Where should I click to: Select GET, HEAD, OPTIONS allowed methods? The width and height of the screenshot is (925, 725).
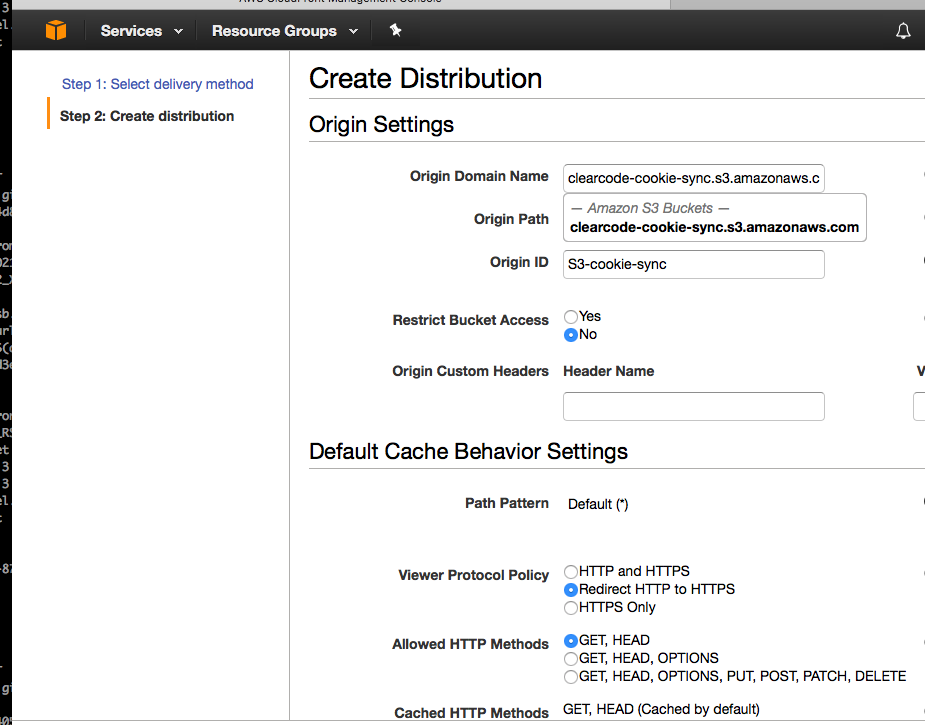pos(571,658)
